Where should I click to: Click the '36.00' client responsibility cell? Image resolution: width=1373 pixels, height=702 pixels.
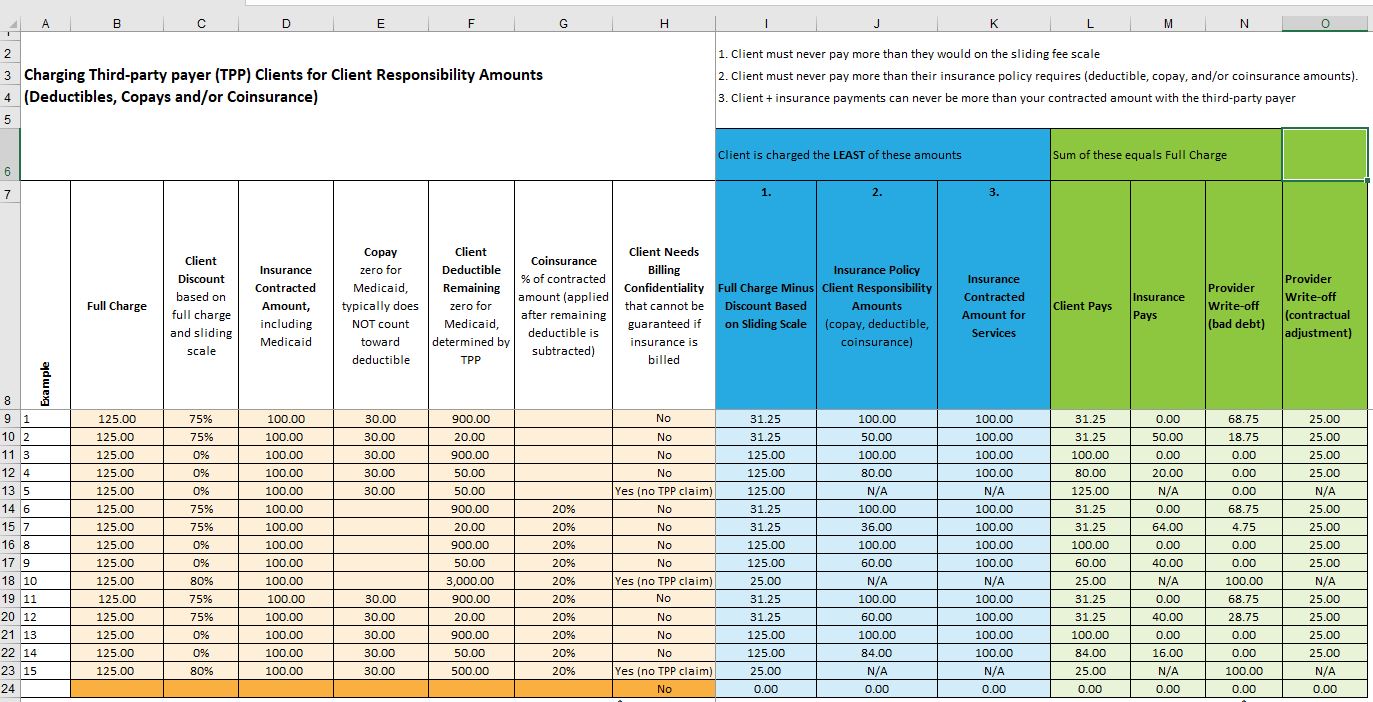coord(877,527)
